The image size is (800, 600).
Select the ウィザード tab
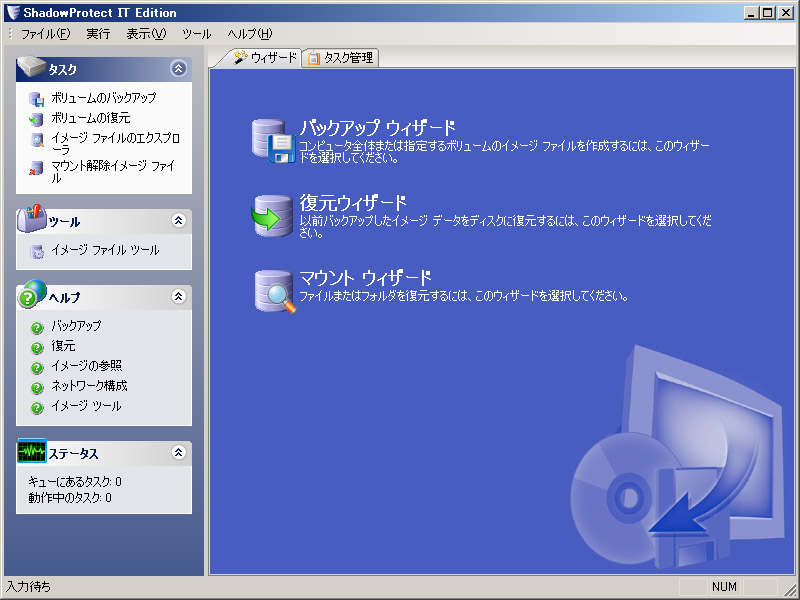[265, 58]
